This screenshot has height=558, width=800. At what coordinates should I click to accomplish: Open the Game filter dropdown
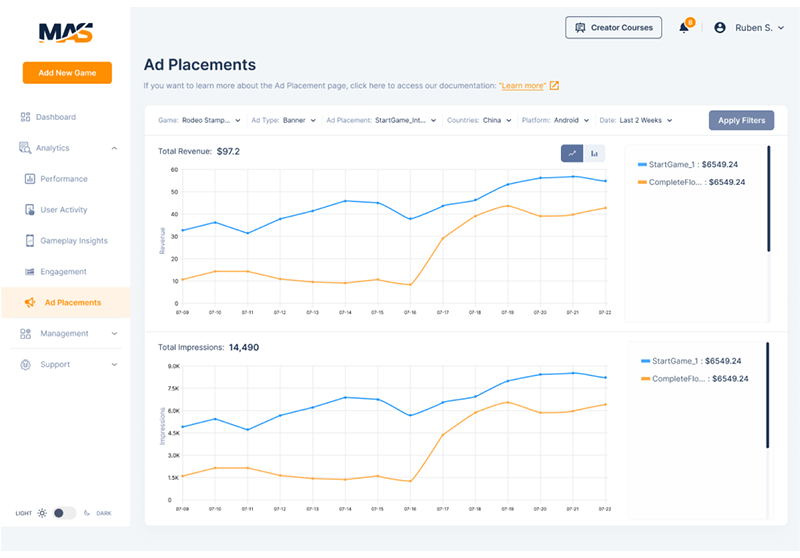200,120
